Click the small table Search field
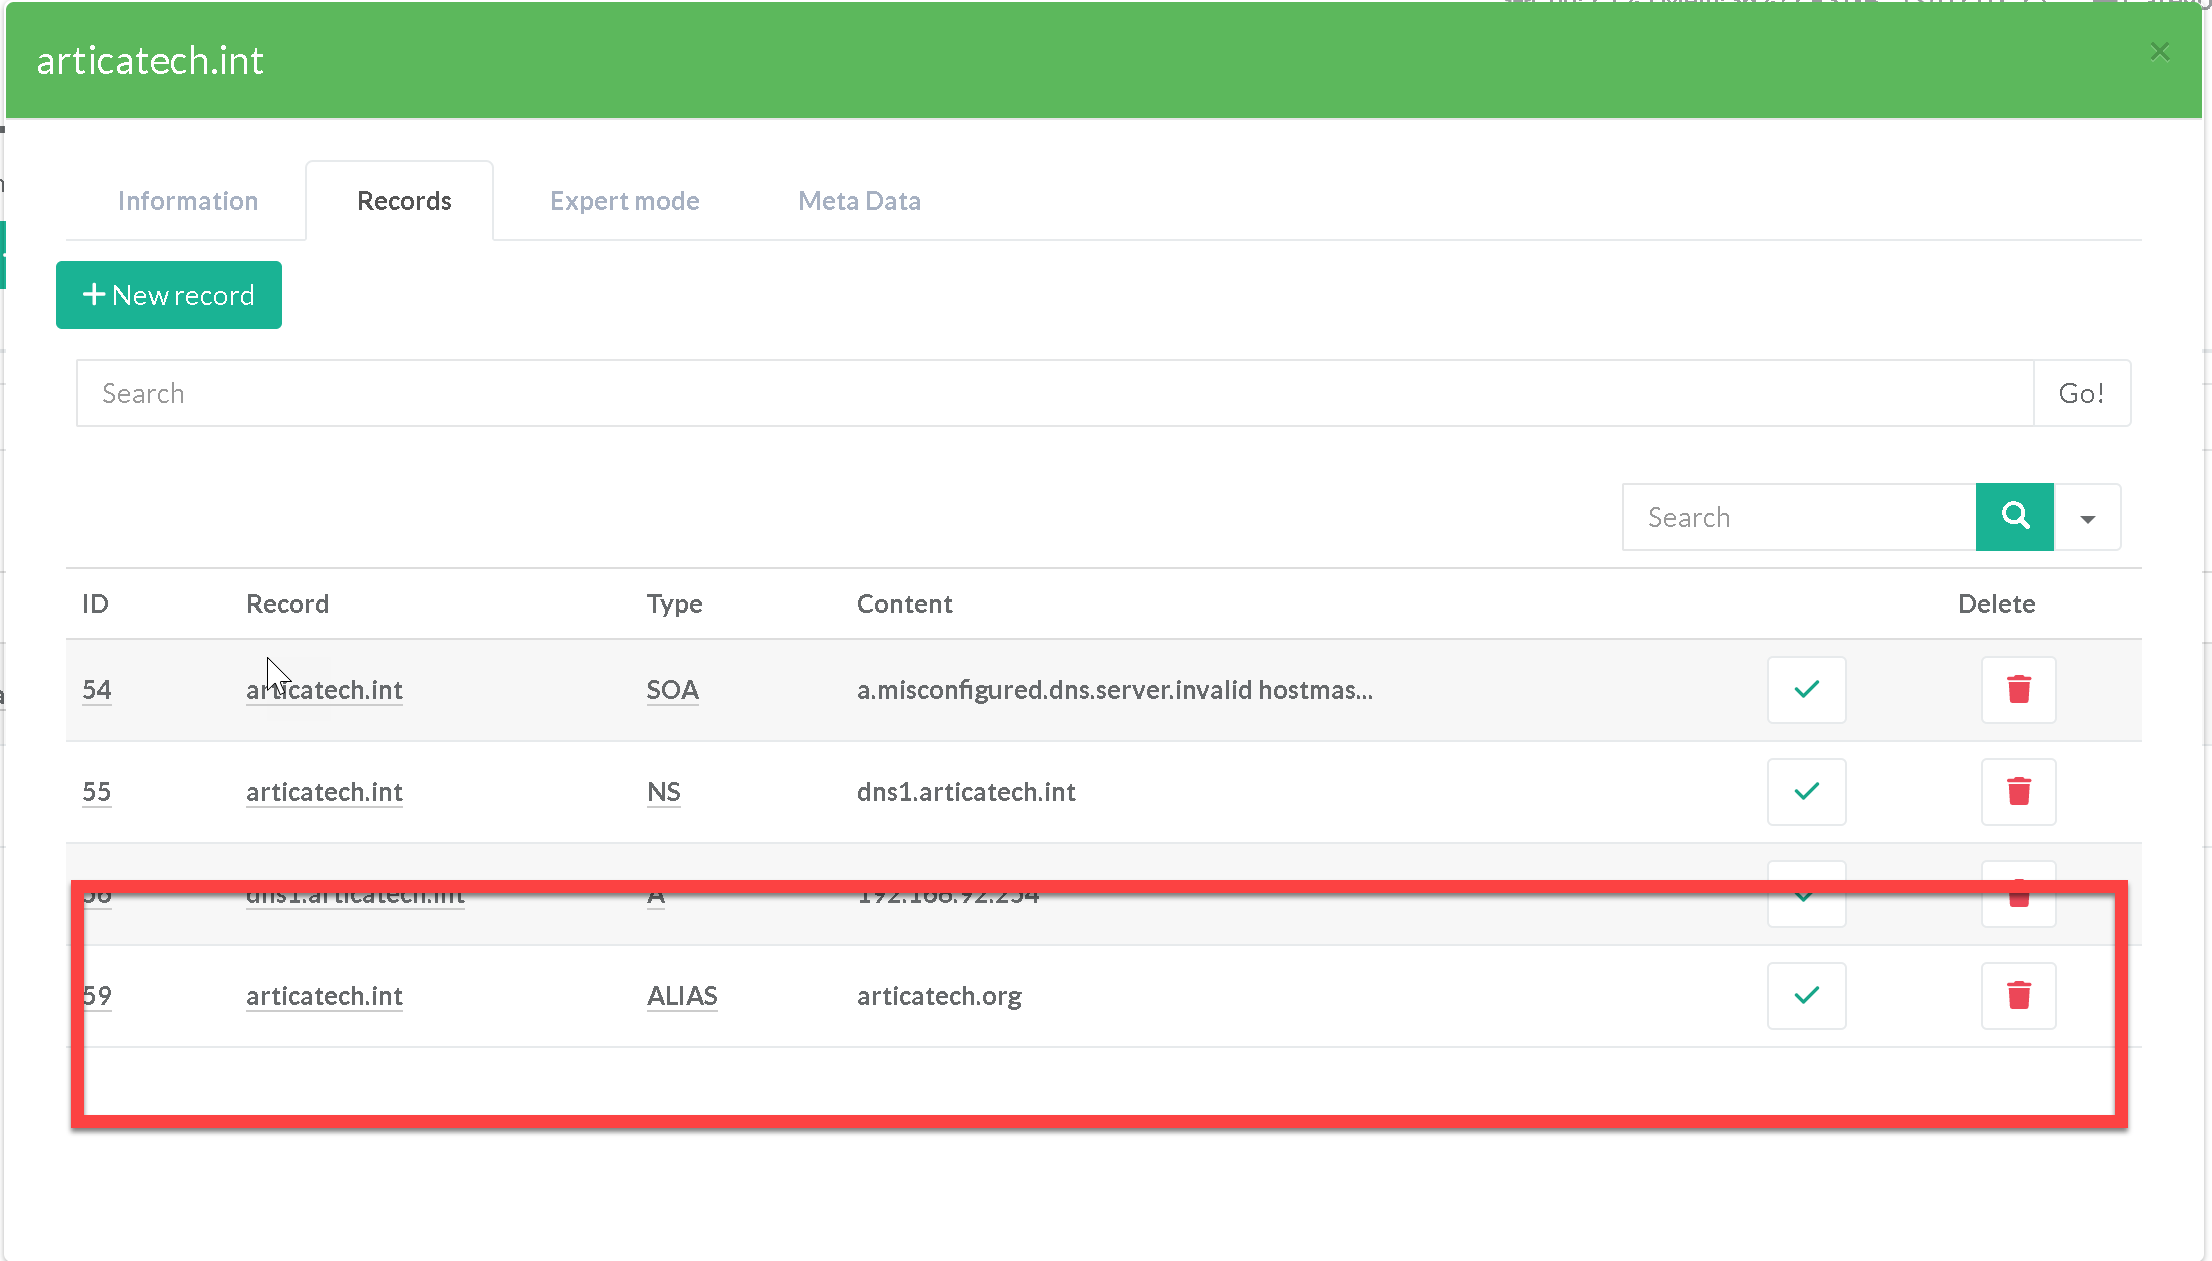Screen dimensions: 2212x1261 point(1798,517)
